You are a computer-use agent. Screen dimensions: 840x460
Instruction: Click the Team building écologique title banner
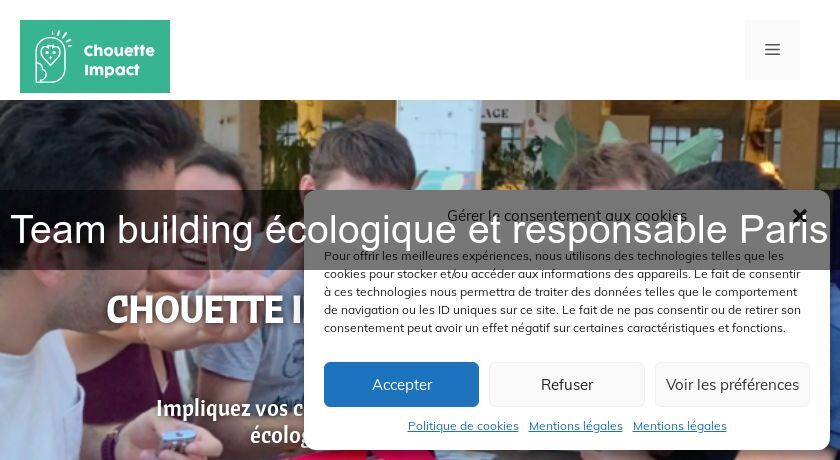pos(419,230)
